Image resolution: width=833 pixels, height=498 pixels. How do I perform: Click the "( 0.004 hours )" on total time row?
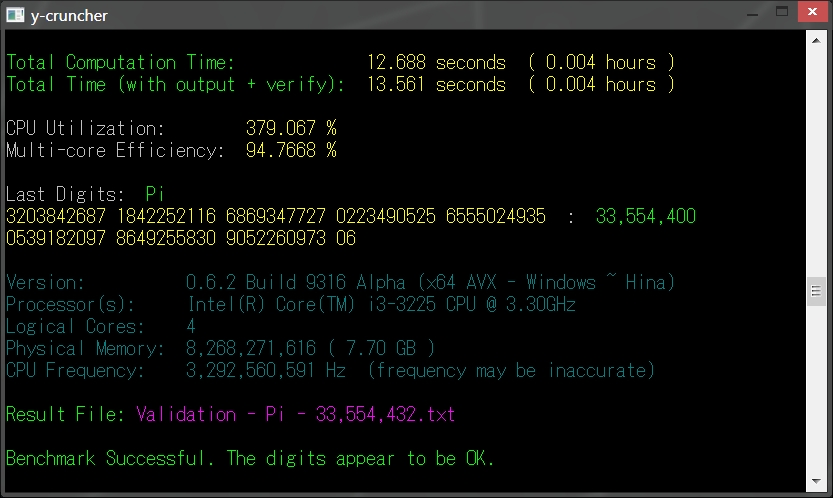coord(601,85)
